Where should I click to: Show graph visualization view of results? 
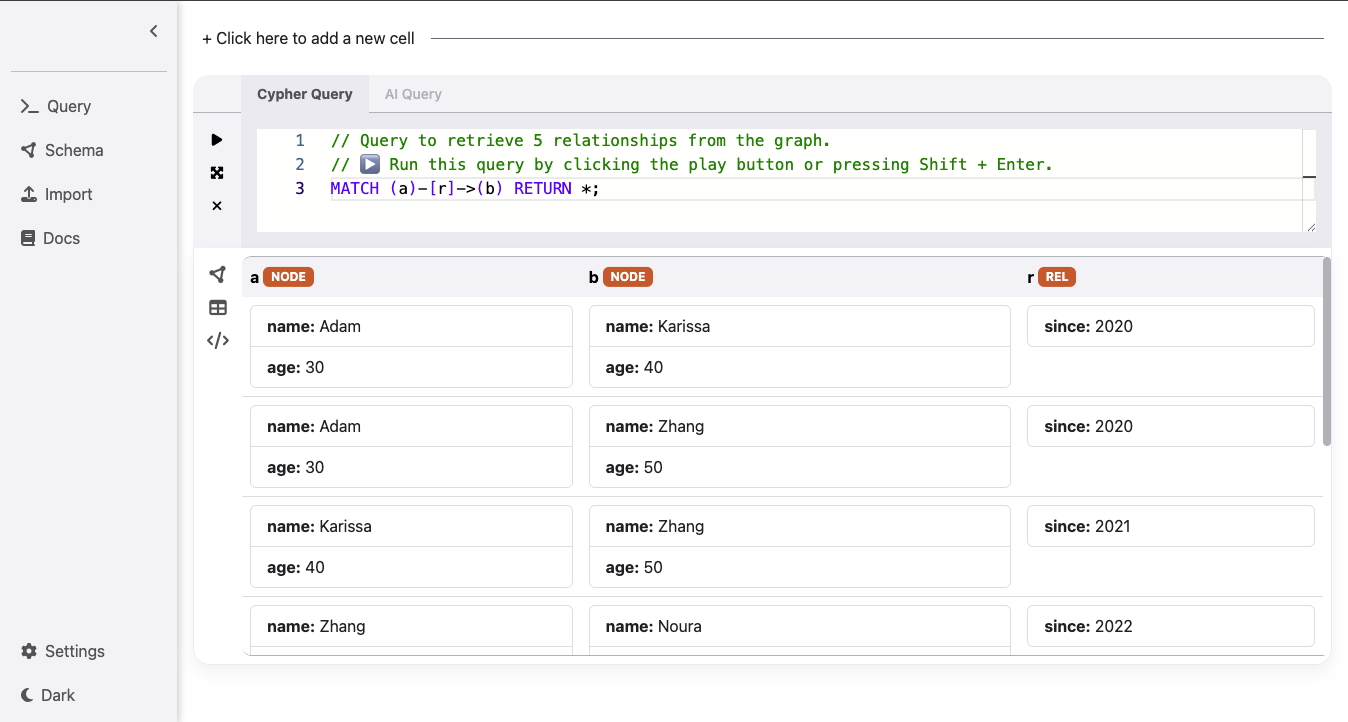217,275
